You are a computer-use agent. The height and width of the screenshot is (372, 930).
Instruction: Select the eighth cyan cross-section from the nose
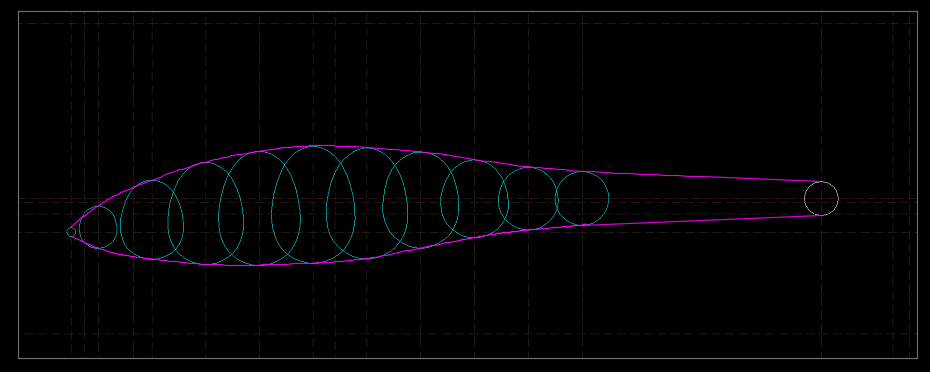(x=474, y=199)
